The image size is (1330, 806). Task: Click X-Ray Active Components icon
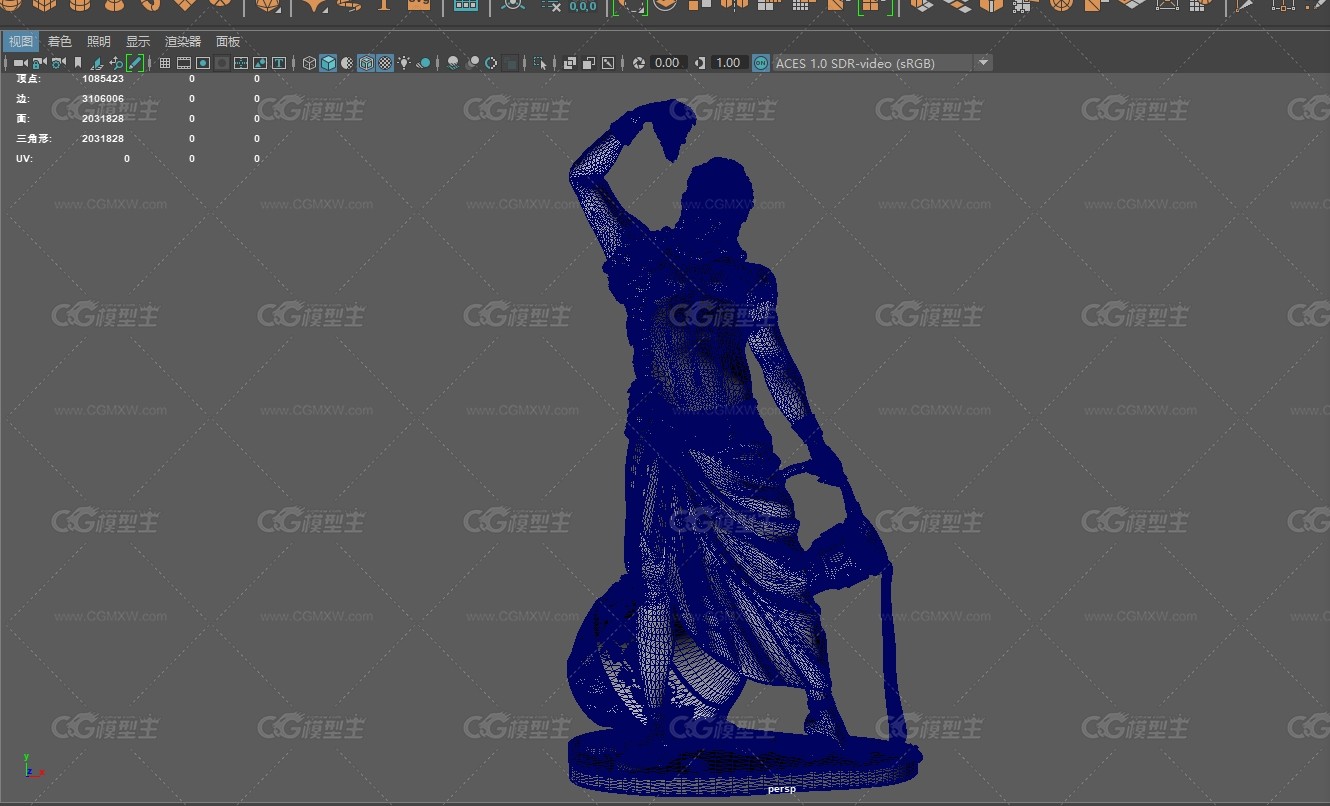pyautogui.click(x=588, y=63)
